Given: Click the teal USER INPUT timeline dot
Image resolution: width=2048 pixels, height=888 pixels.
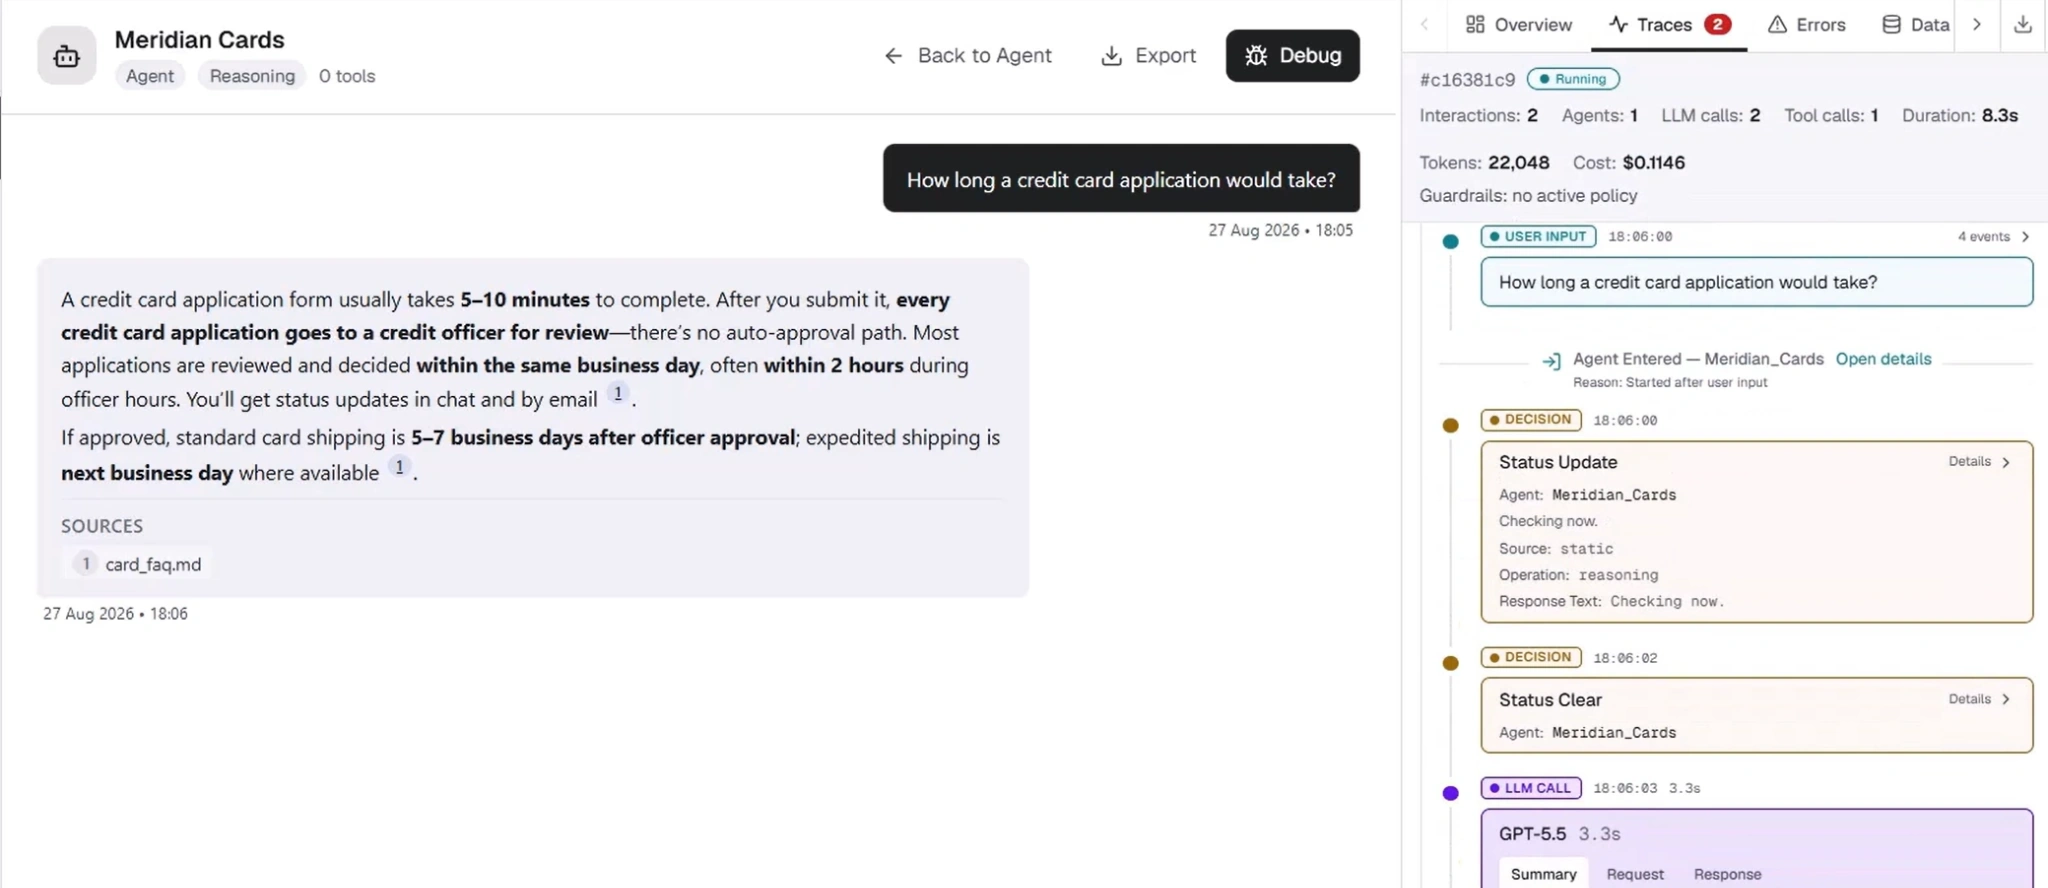Looking at the screenshot, I should 1450,241.
